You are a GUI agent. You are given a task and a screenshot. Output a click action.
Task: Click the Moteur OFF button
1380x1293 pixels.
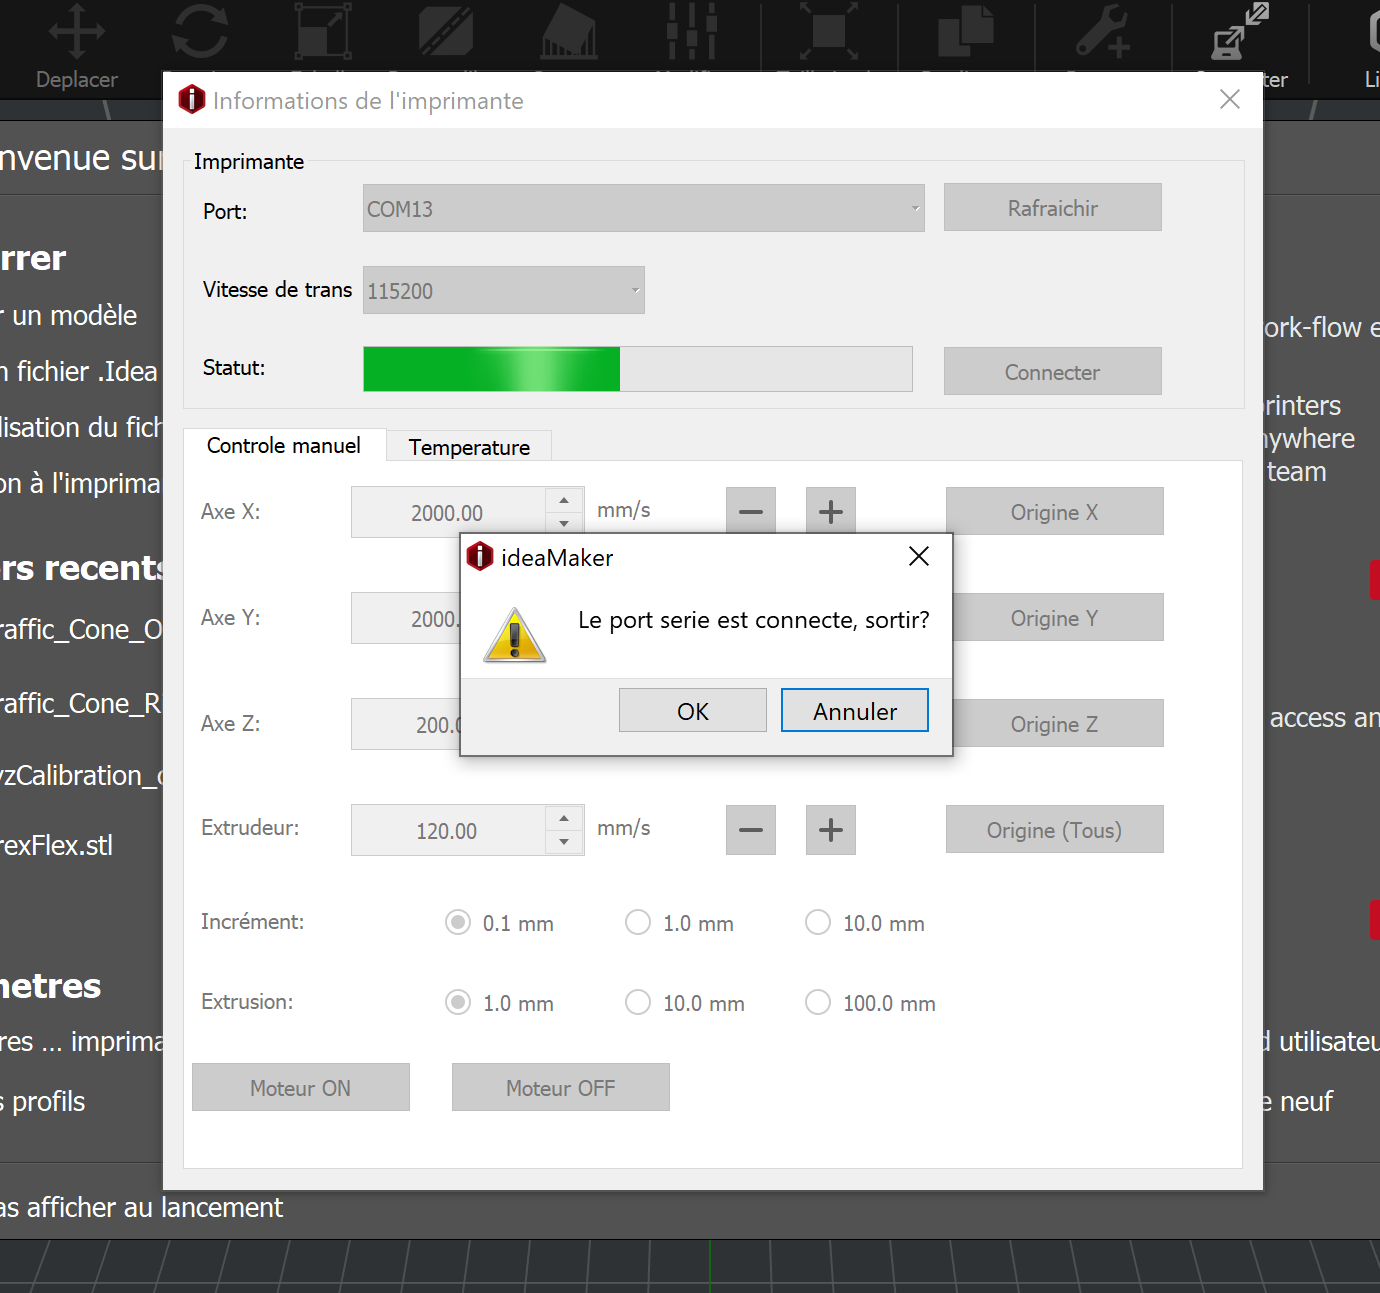click(x=561, y=1088)
